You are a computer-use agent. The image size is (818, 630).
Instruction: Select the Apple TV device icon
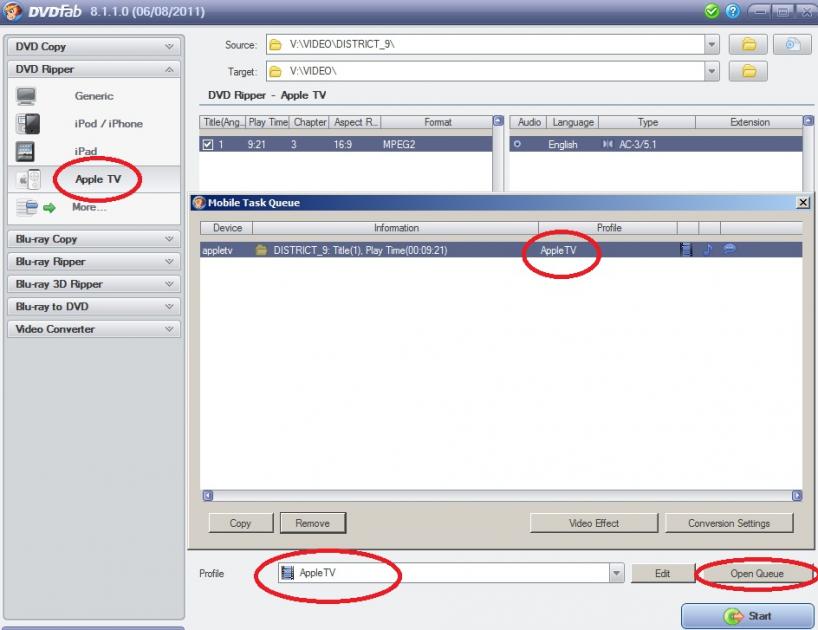29,179
